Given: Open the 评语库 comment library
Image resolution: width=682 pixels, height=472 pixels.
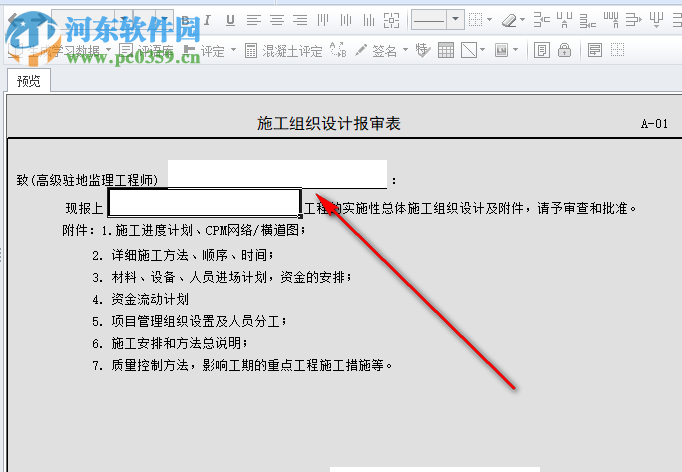Looking at the screenshot, I should [148, 51].
